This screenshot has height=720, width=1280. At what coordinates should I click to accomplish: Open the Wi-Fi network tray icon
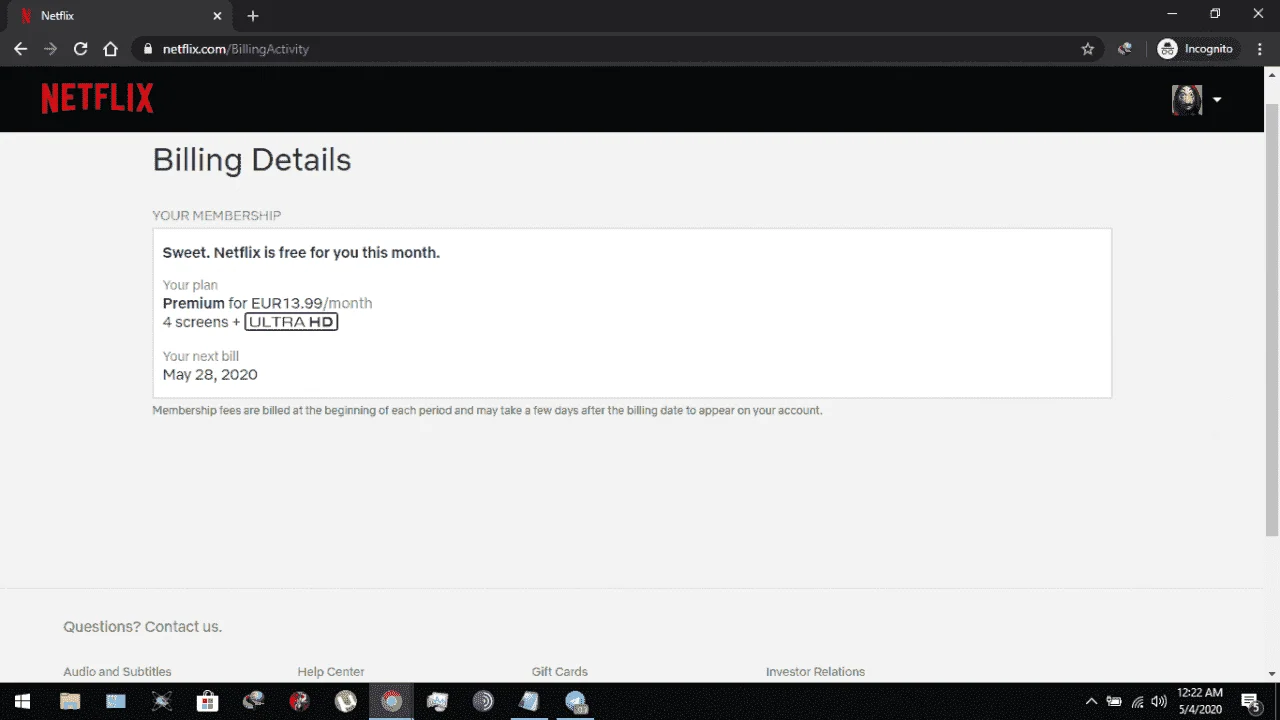point(1137,701)
